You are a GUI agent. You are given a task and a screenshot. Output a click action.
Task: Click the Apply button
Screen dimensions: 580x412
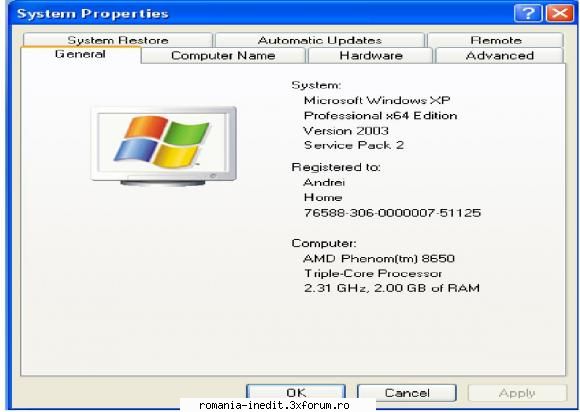[x=517, y=392]
